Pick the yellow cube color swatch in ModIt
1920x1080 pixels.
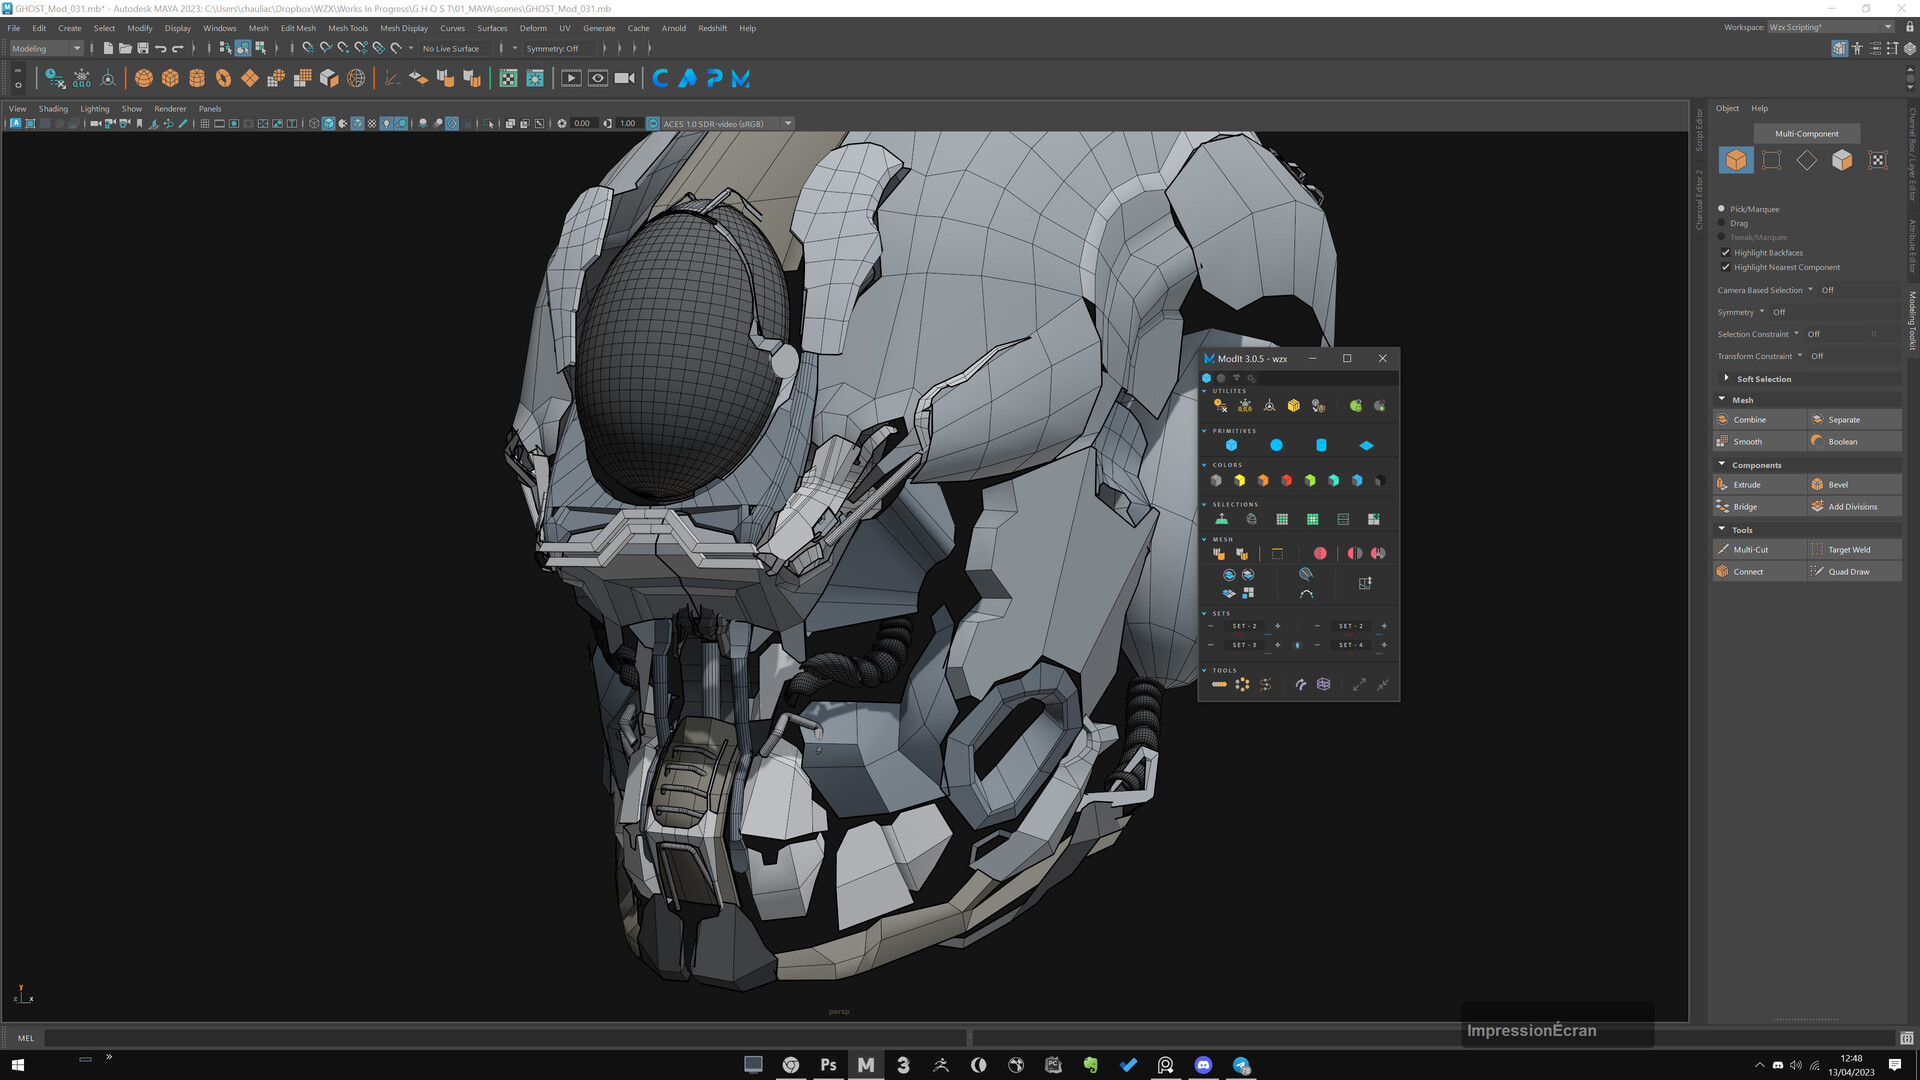click(1239, 481)
